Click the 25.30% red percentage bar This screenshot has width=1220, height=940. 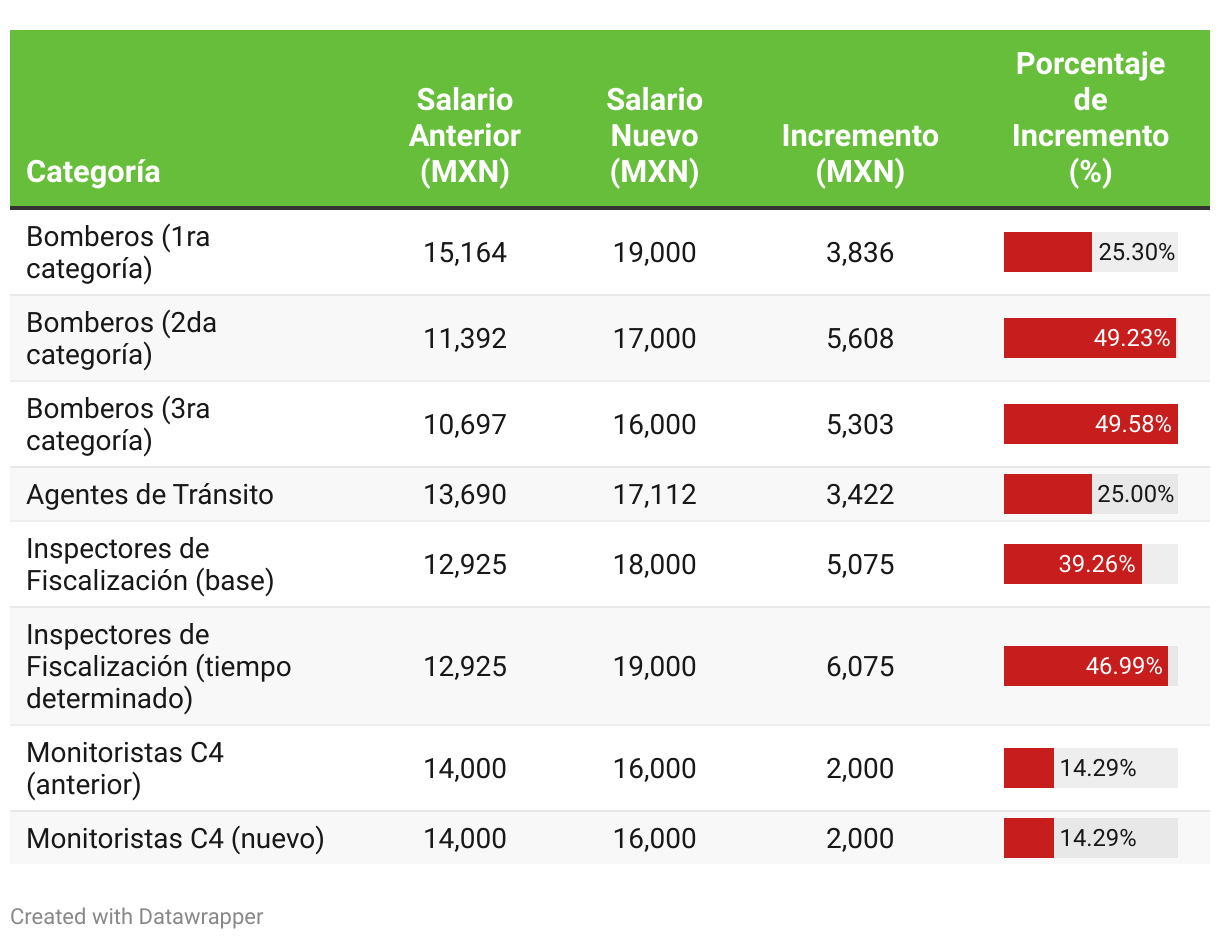(x=1047, y=252)
